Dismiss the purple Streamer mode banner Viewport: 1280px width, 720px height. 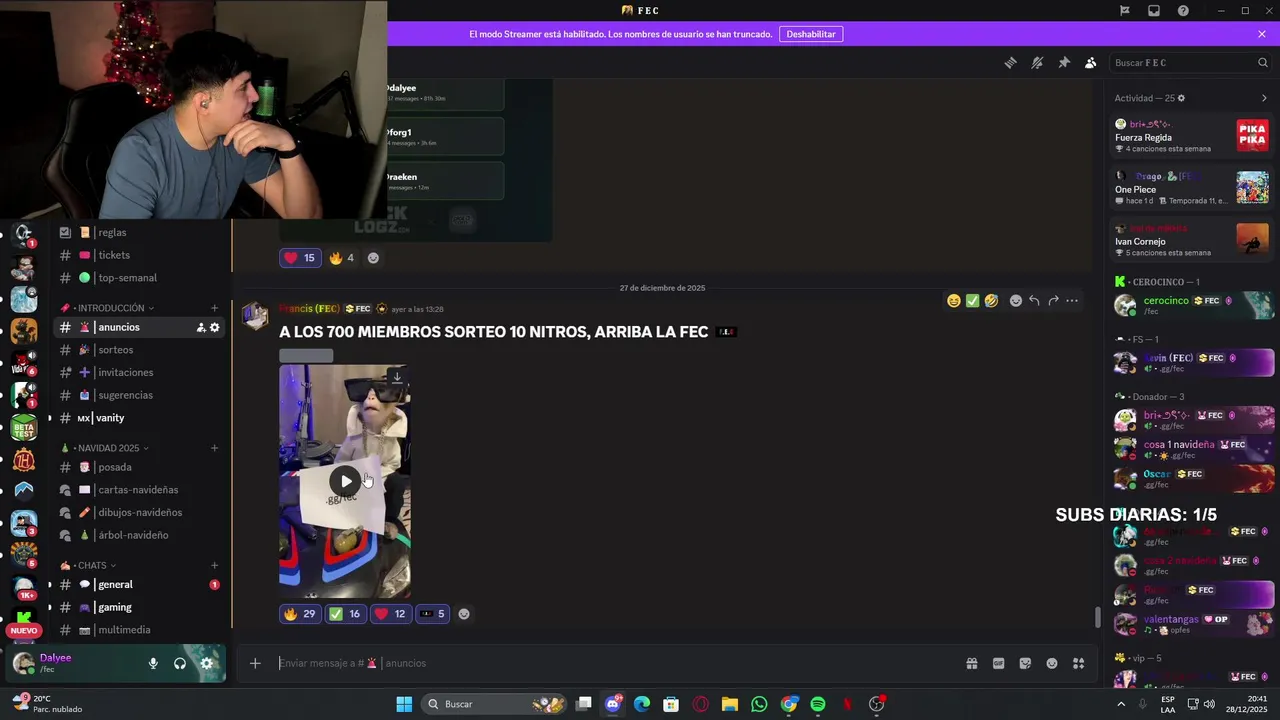(1262, 34)
